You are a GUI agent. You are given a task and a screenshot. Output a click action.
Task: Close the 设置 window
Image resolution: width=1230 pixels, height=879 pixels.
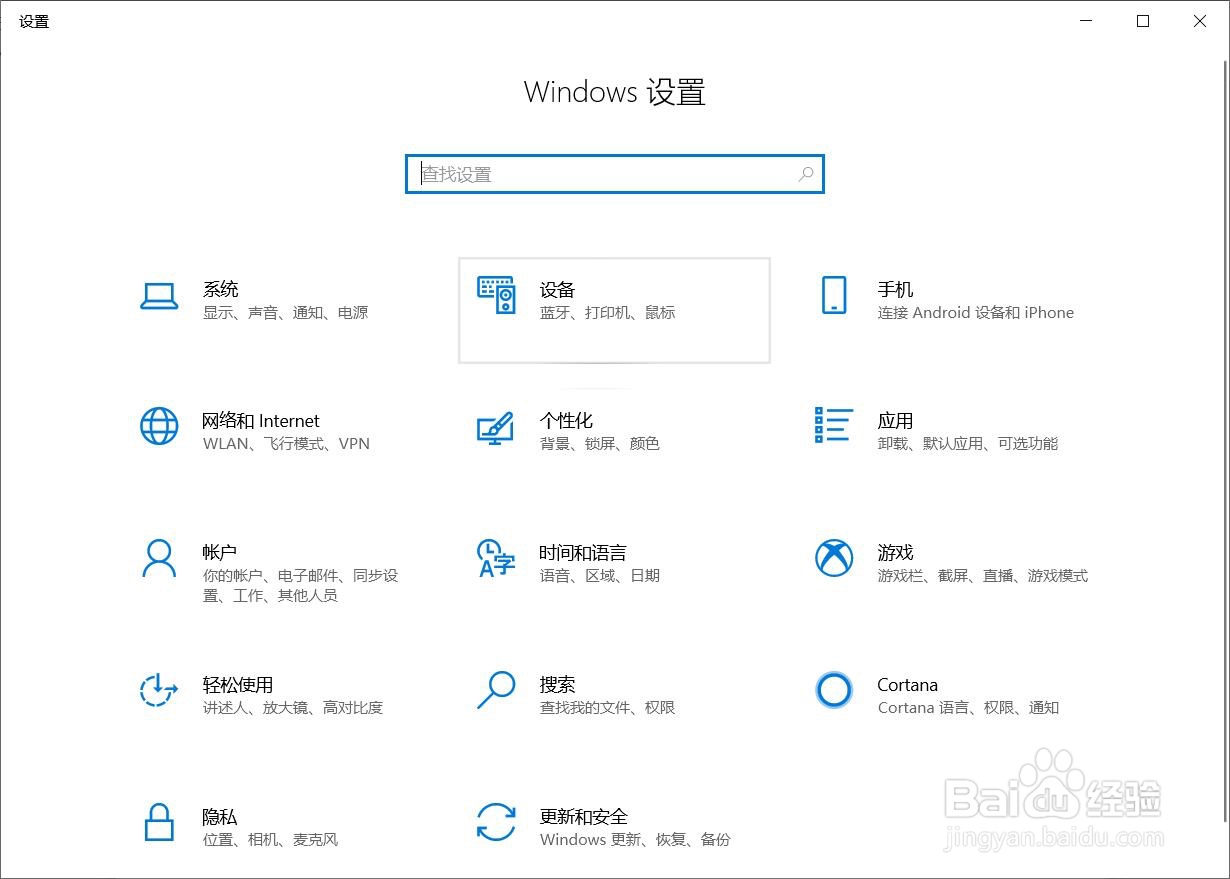pyautogui.click(x=1200, y=21)
